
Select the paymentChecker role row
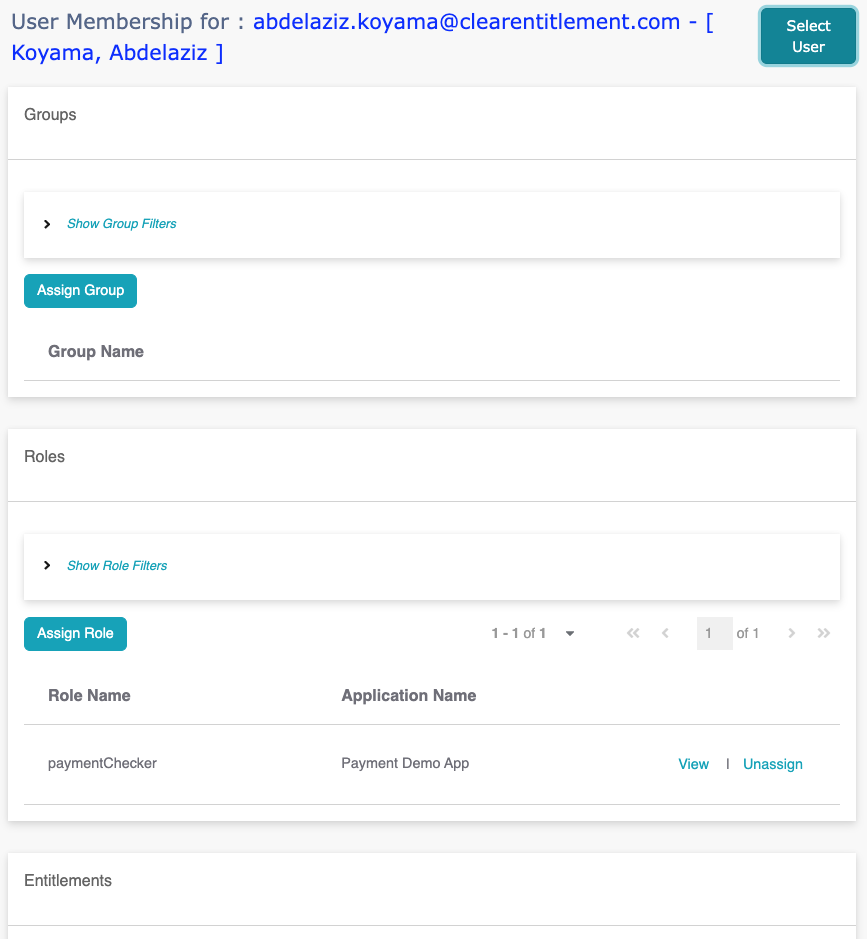[432, 764]
